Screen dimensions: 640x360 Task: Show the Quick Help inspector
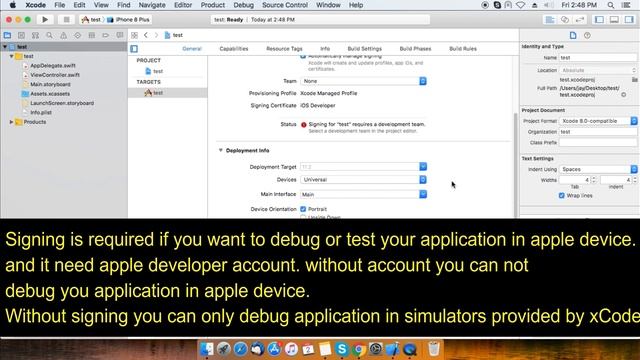(x=587, y=36)
